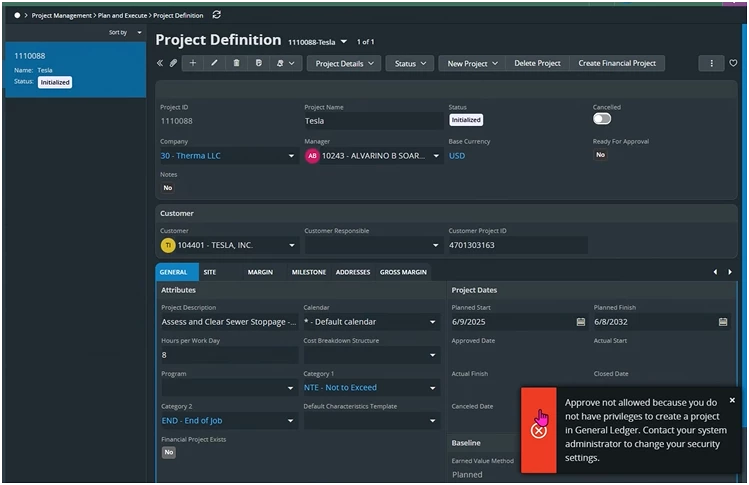Click the favorite heart icon
This screenshot has height=485, width=749.
point(733,63)
